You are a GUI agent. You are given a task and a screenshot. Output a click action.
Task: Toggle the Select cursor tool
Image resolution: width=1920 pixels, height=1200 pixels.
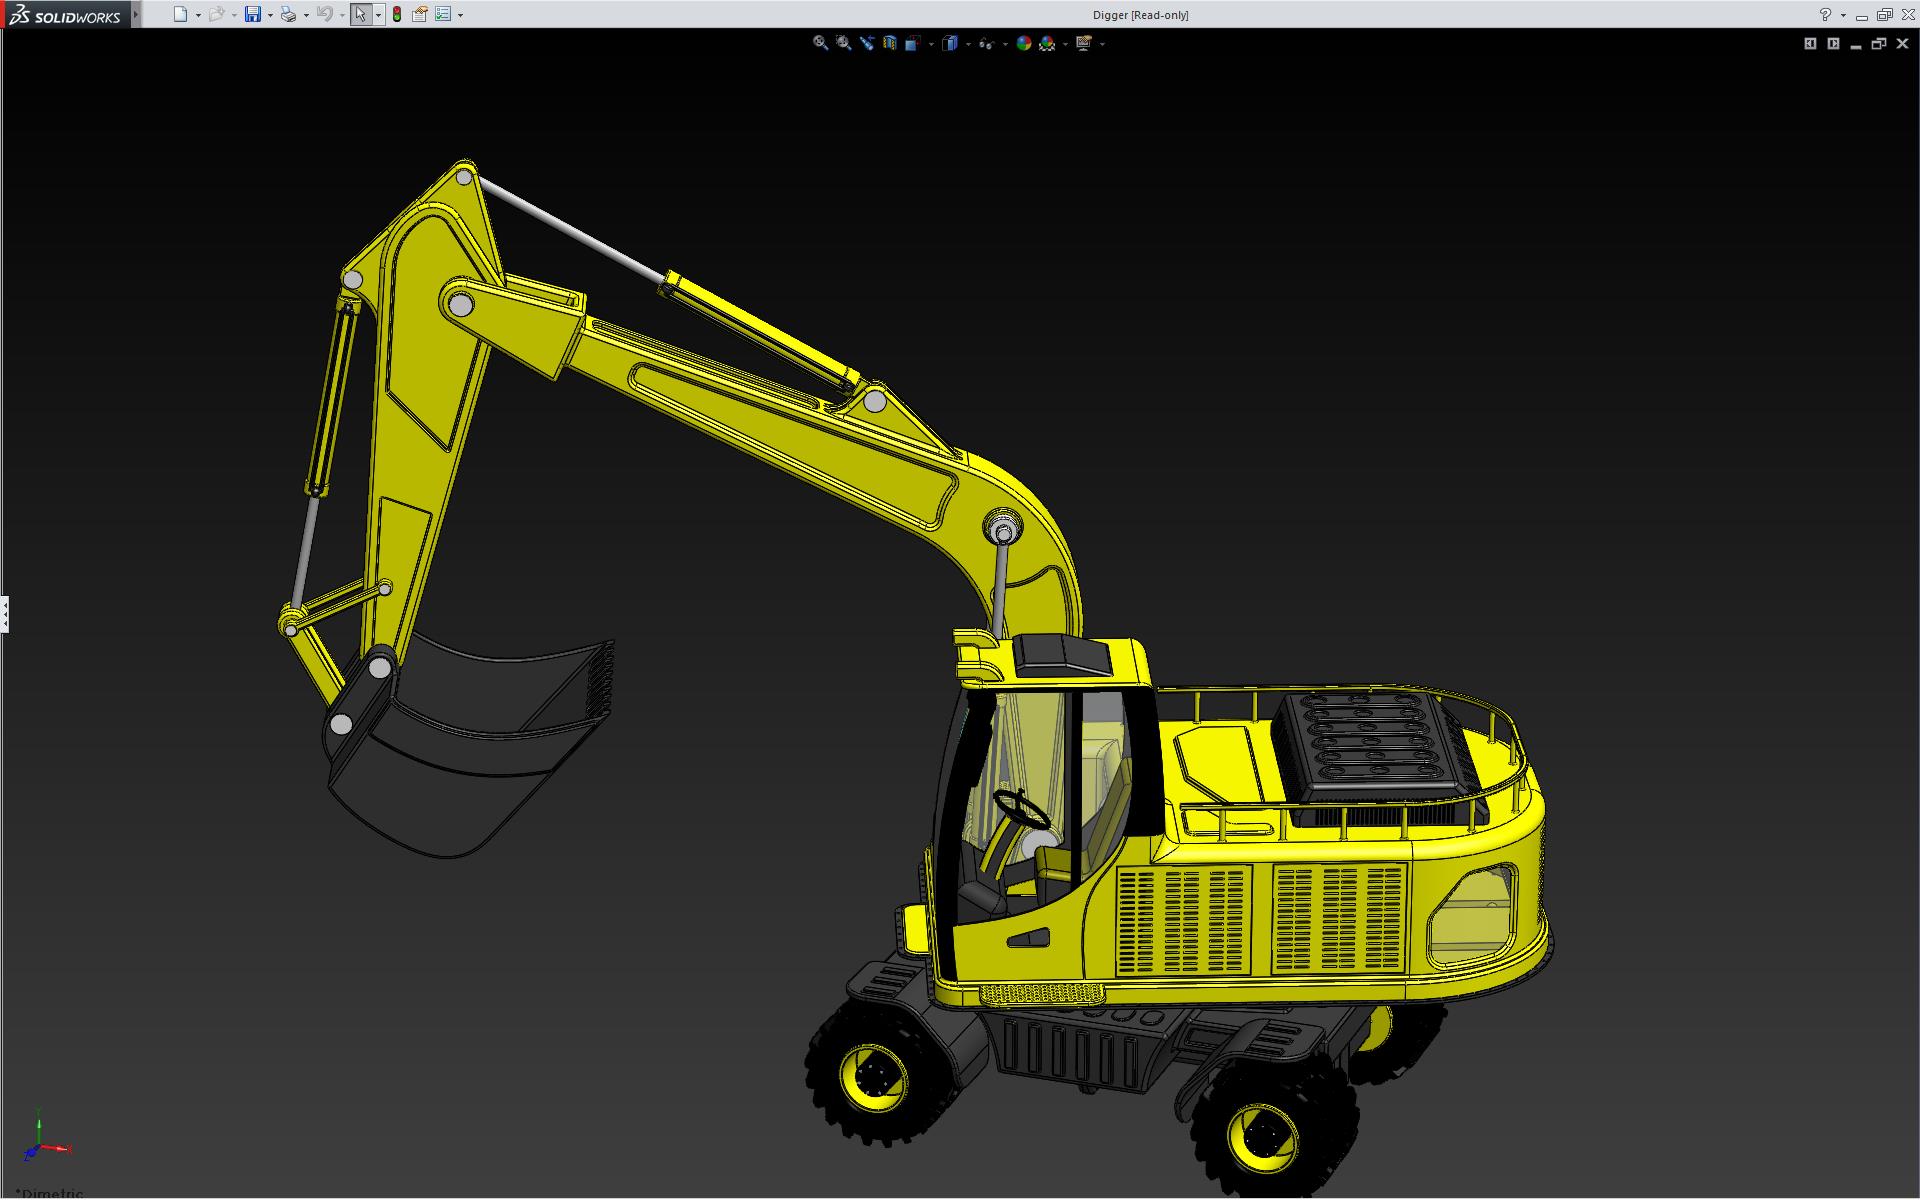[x=360, y=14]
